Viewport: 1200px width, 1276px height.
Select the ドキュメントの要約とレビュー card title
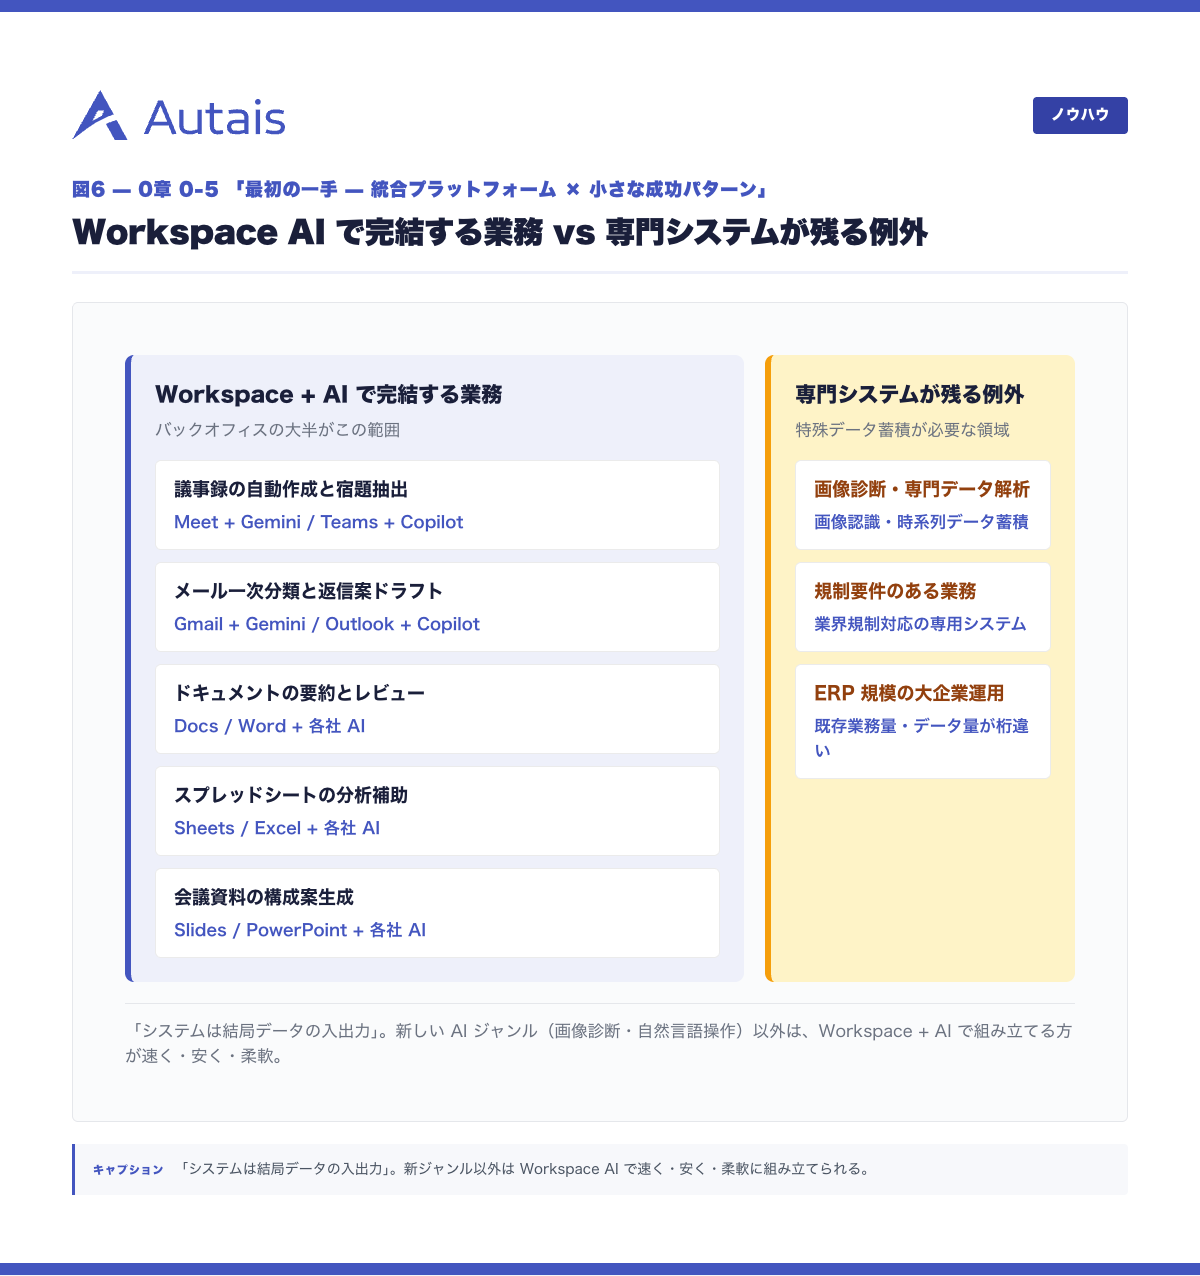coord(299,693)
